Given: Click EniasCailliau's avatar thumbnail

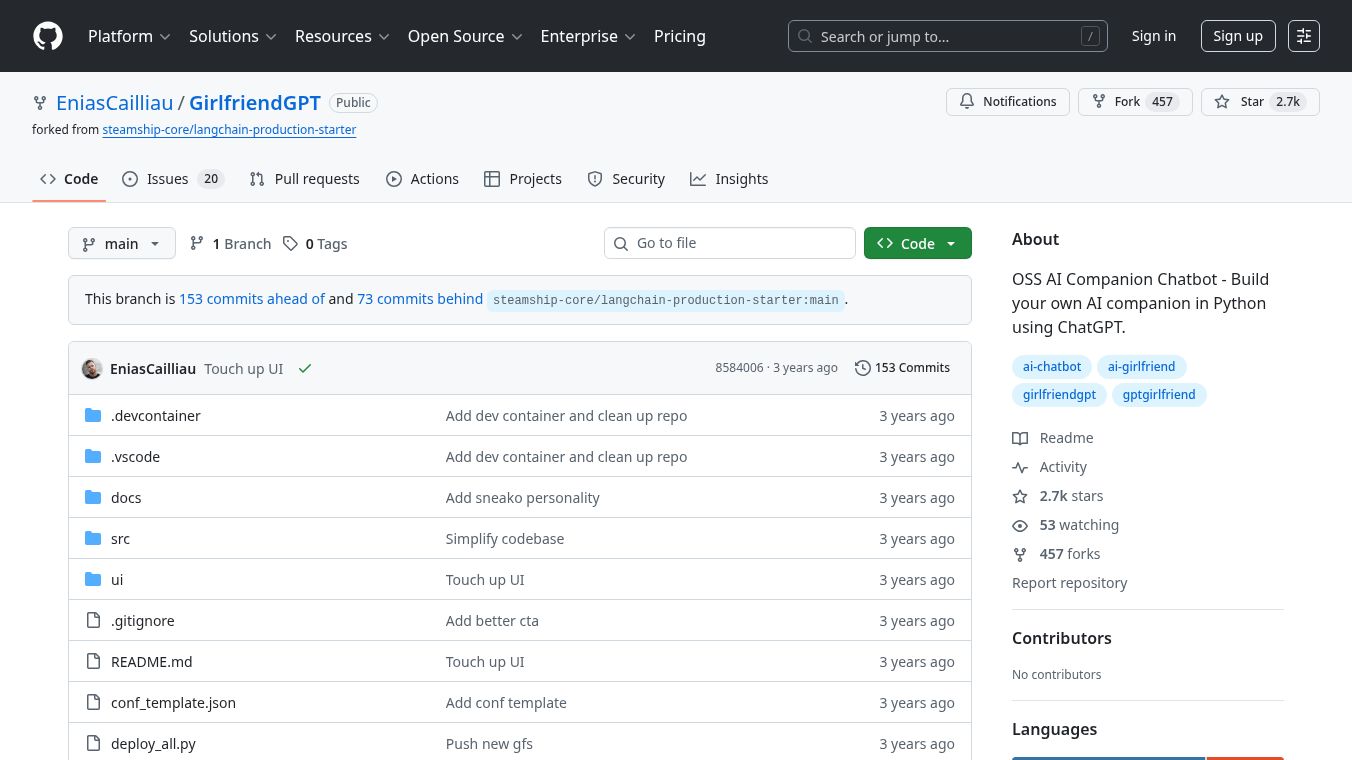Looking at the screenshot, I should [x=92, y=368].
